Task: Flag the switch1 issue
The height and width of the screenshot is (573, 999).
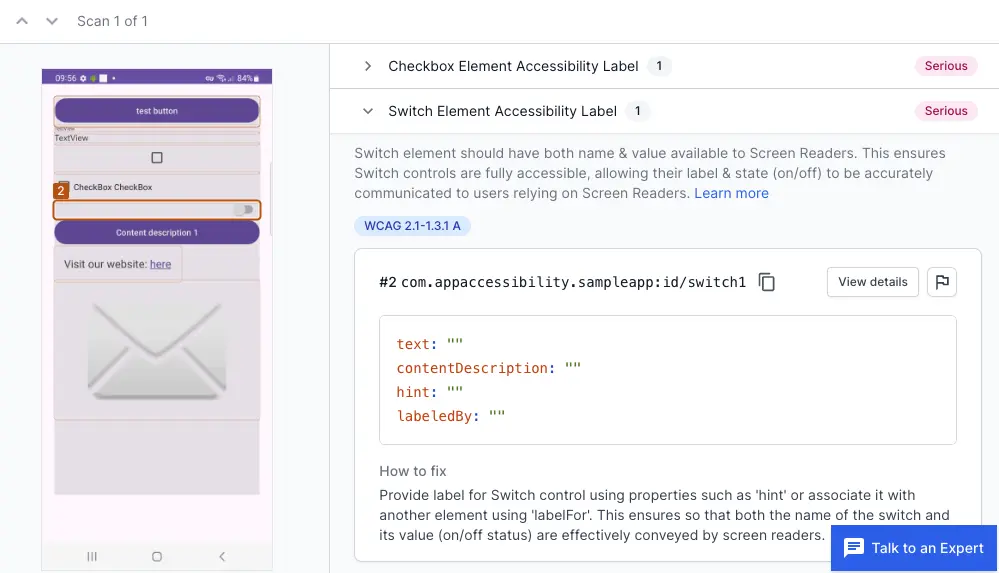Action: (x=941, y=282)
